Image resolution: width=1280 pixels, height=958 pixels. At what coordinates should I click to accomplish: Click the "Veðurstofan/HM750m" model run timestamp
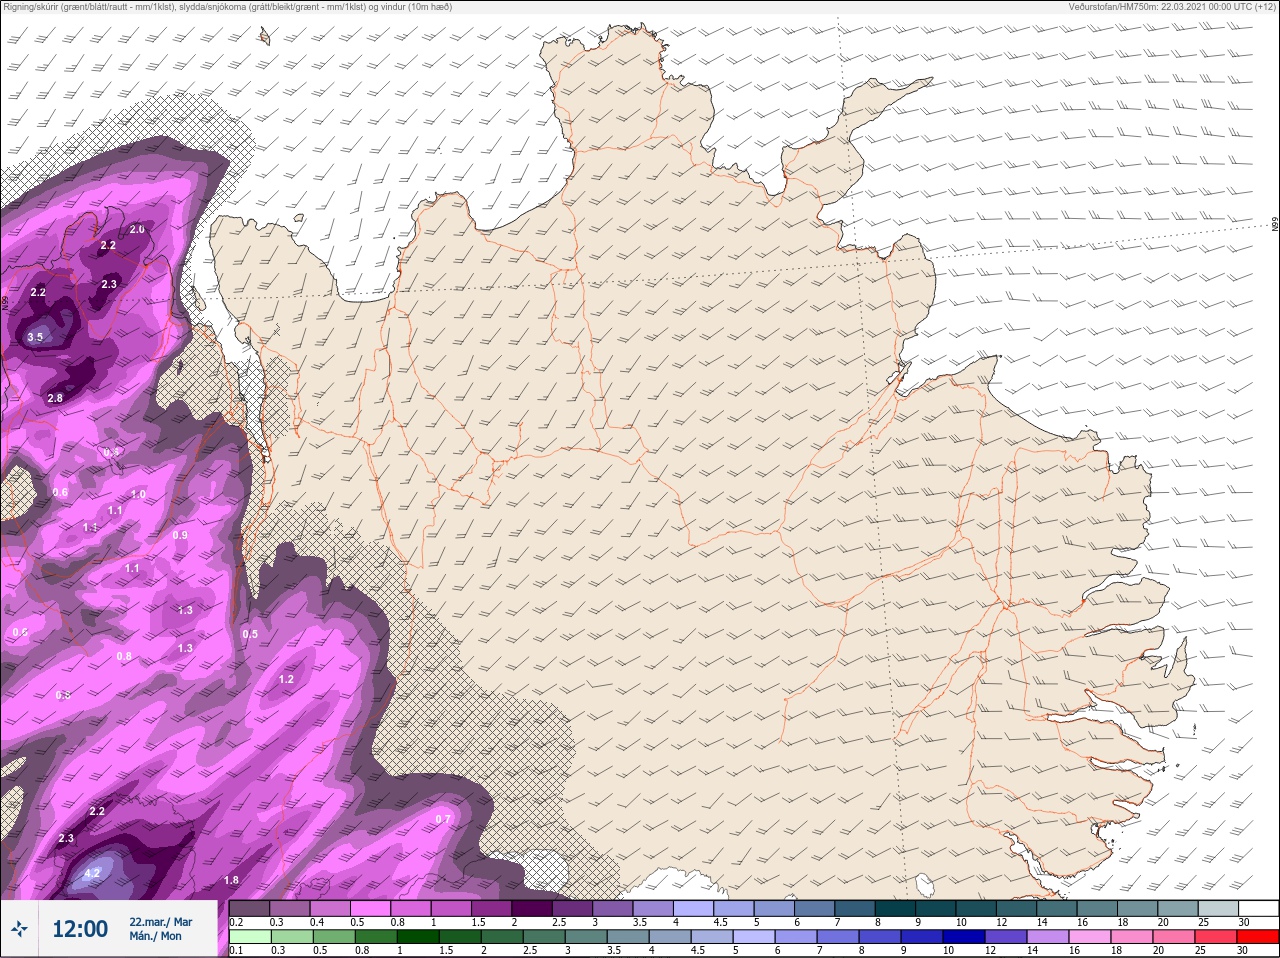click(x=1172, y=7)
